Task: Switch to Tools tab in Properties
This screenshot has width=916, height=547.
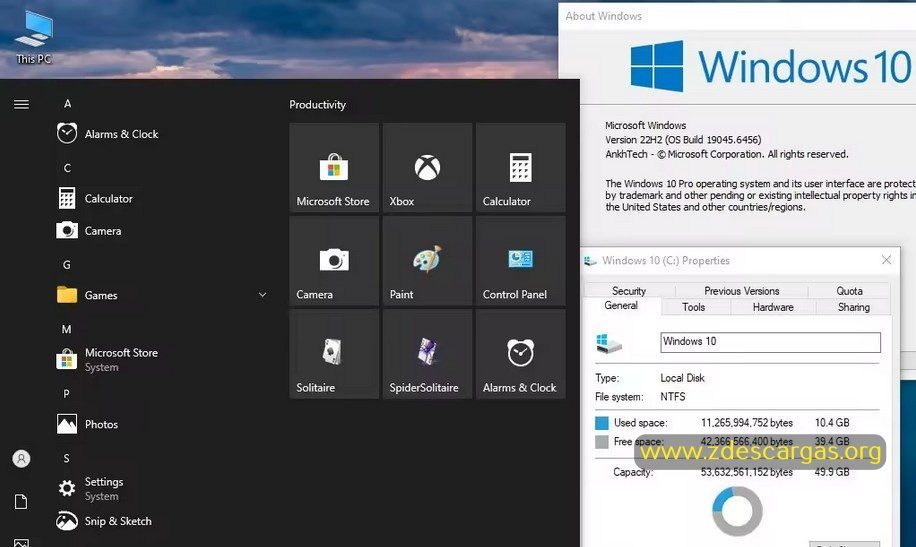Action: (693, 307)
